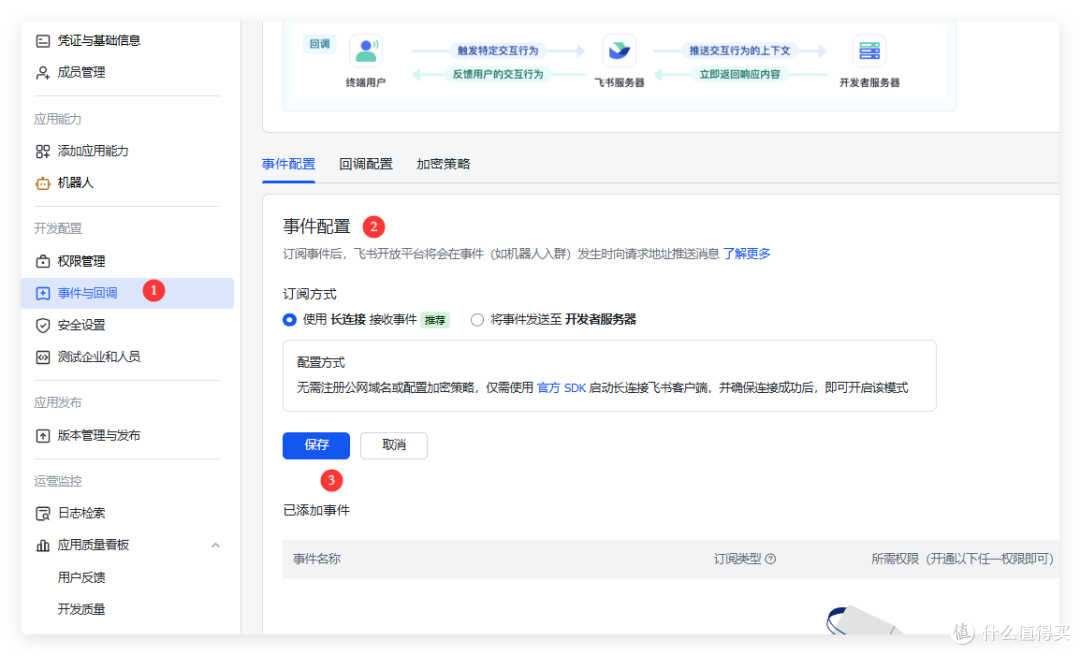
Task: Open 权限管理 in the sidebar
Action: (81, 261)
